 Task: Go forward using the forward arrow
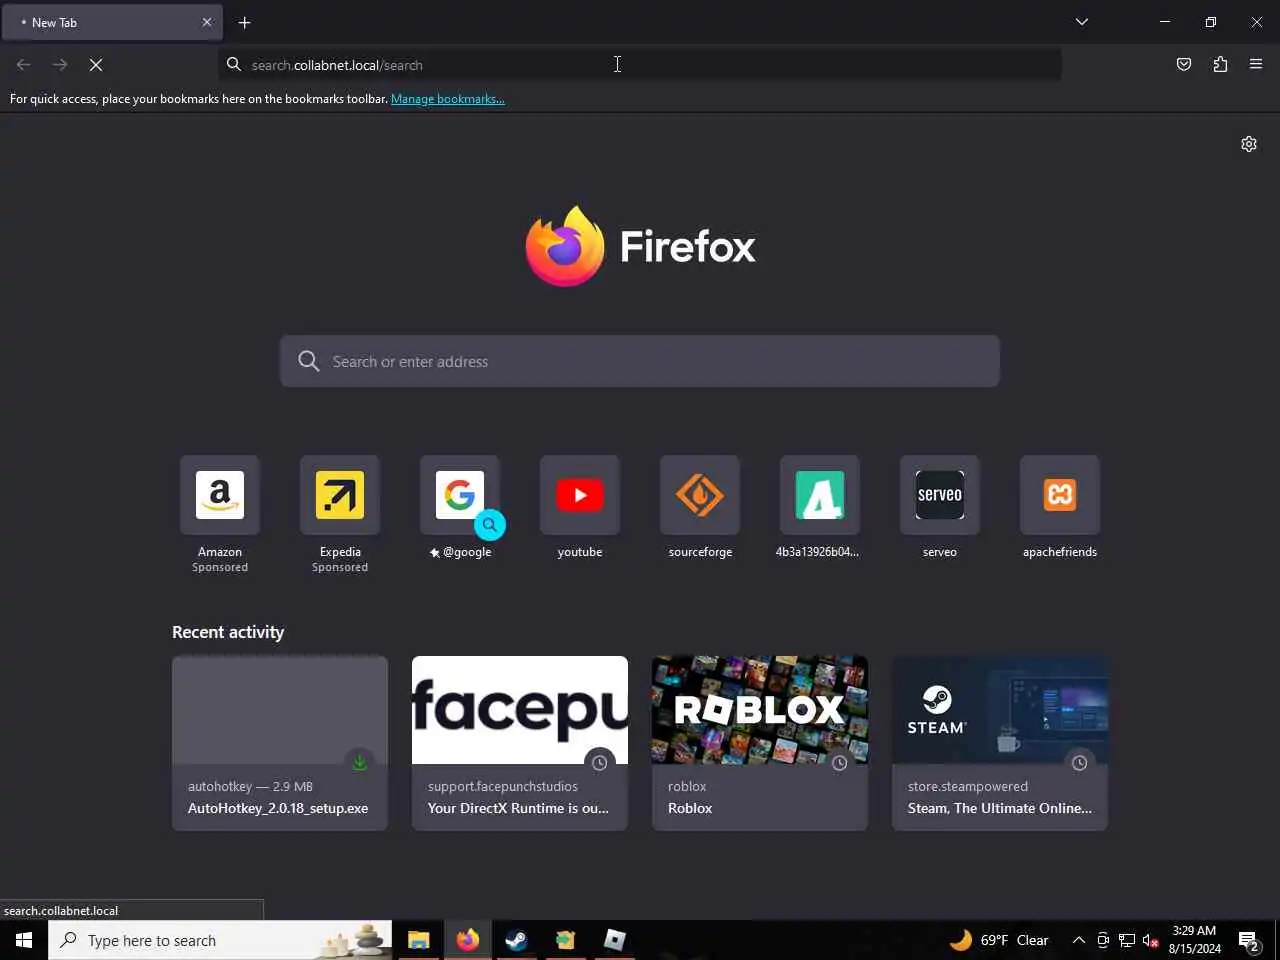pyautogui.click(x=60, y=64)
